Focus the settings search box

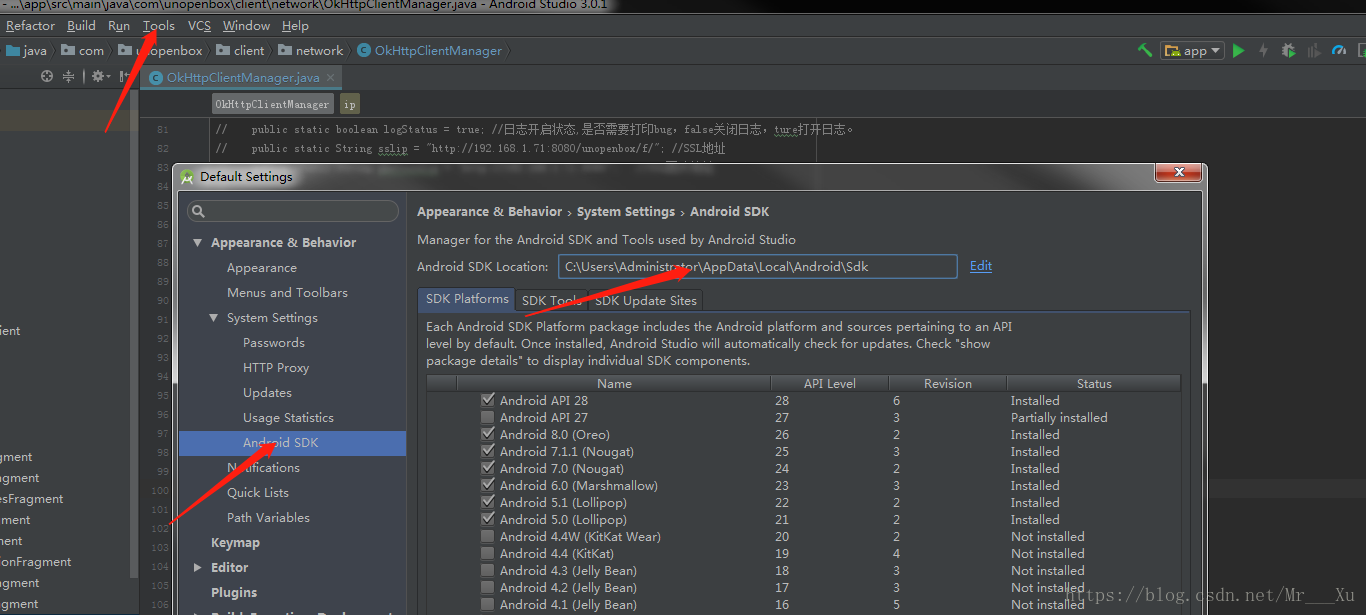(293, 211)
